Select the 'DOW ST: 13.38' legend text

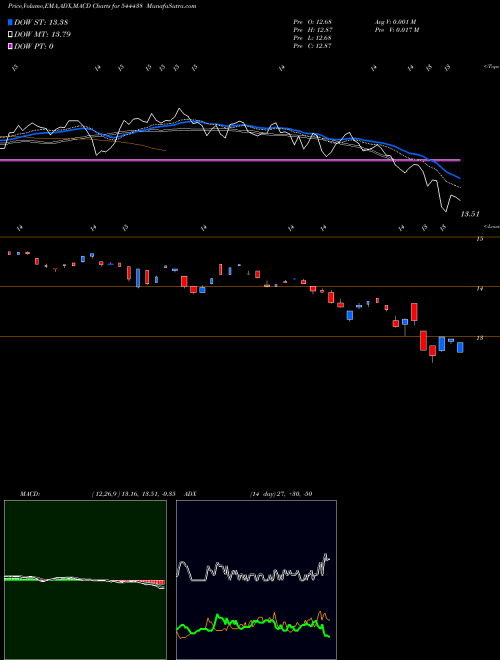coord(41,22)
